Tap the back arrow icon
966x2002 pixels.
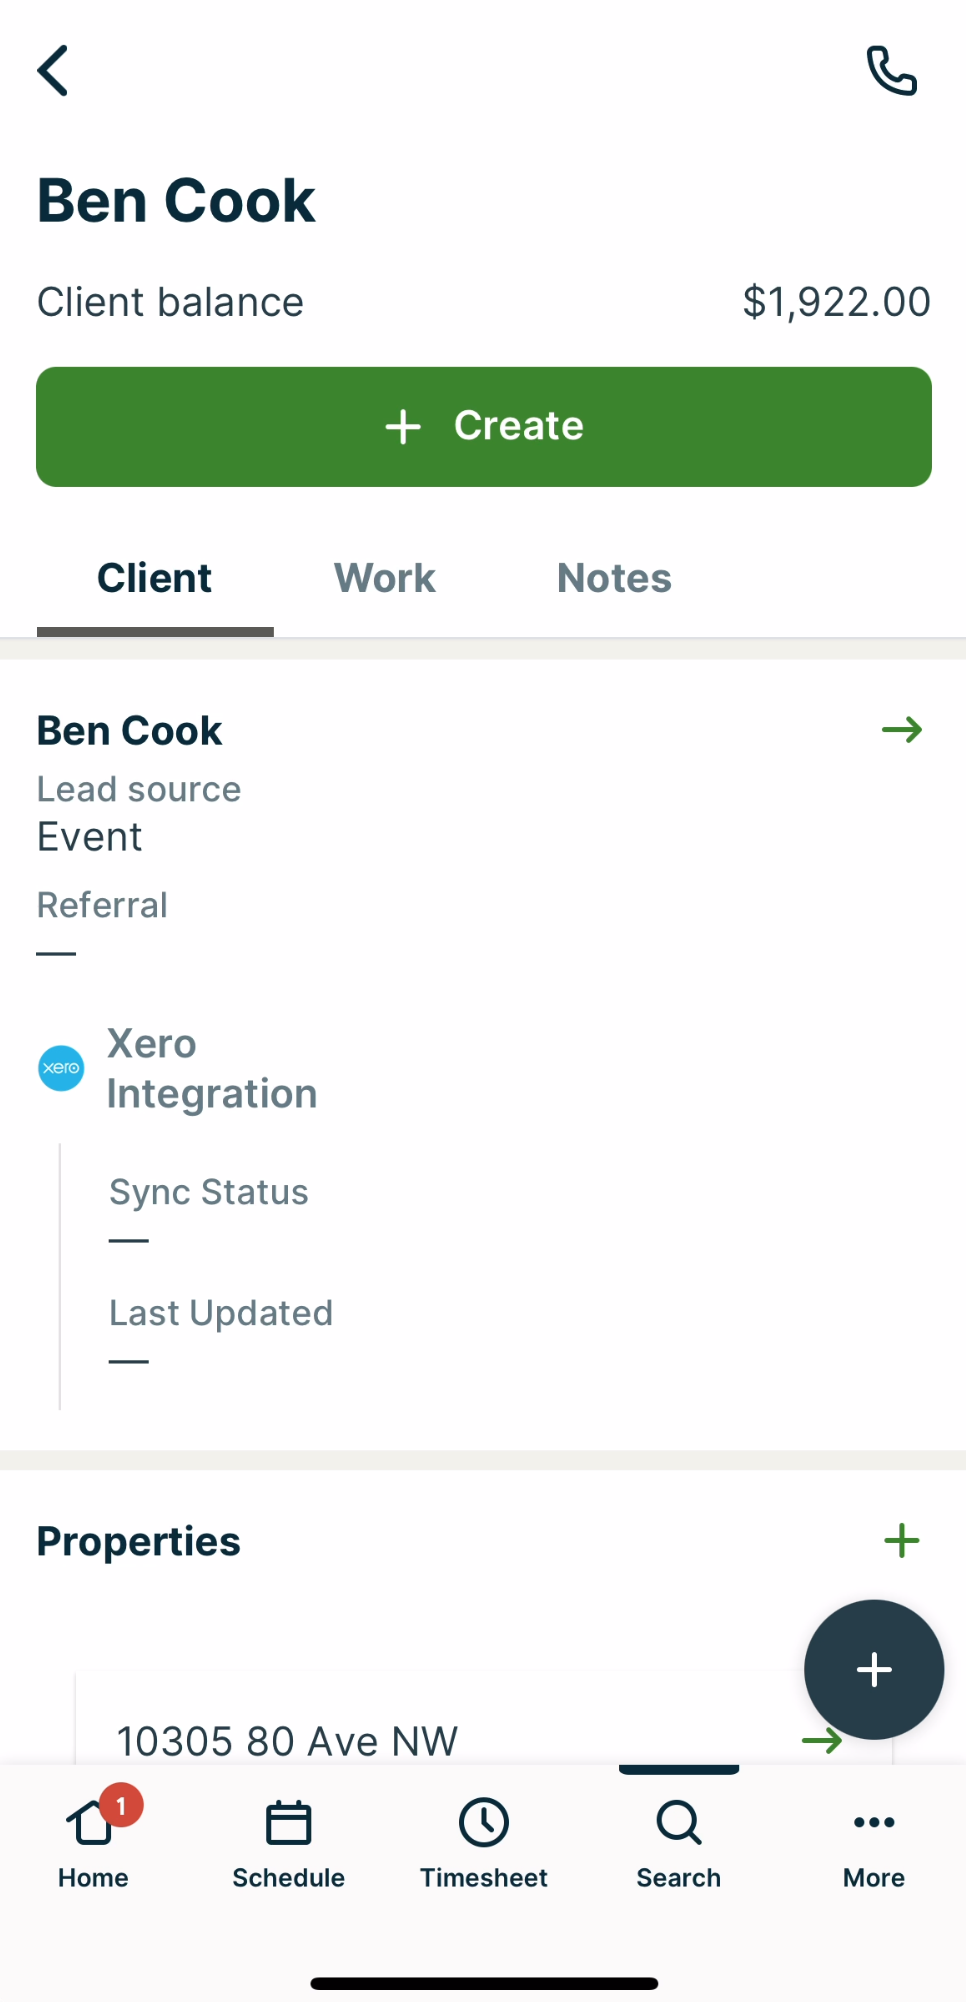pyautogui.click(x=53, y=70)
